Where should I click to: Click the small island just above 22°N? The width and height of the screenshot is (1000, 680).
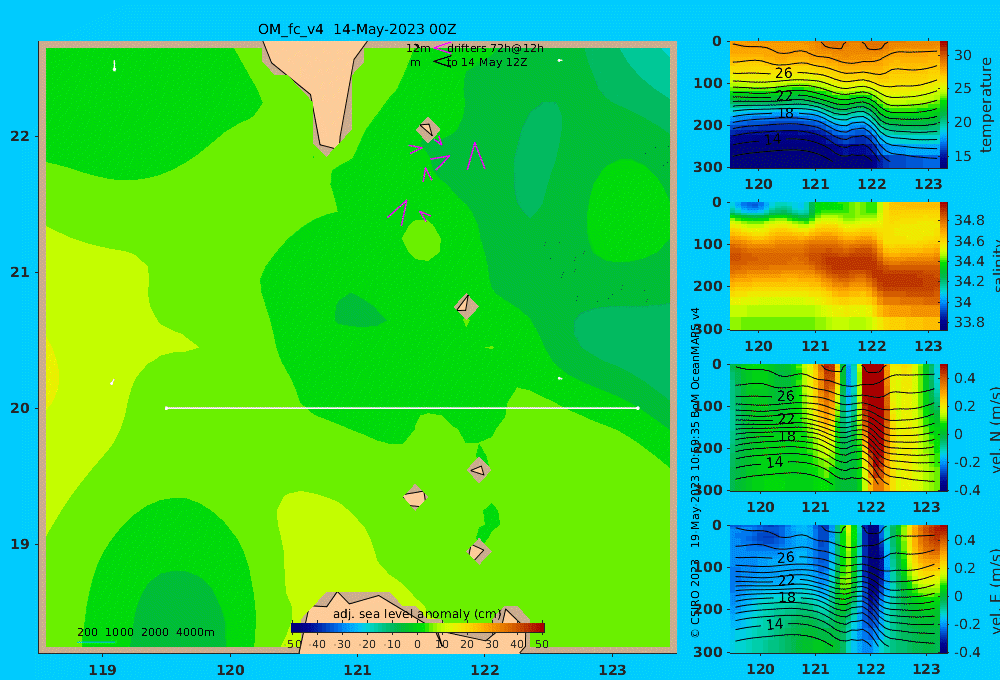coord(428,129)
